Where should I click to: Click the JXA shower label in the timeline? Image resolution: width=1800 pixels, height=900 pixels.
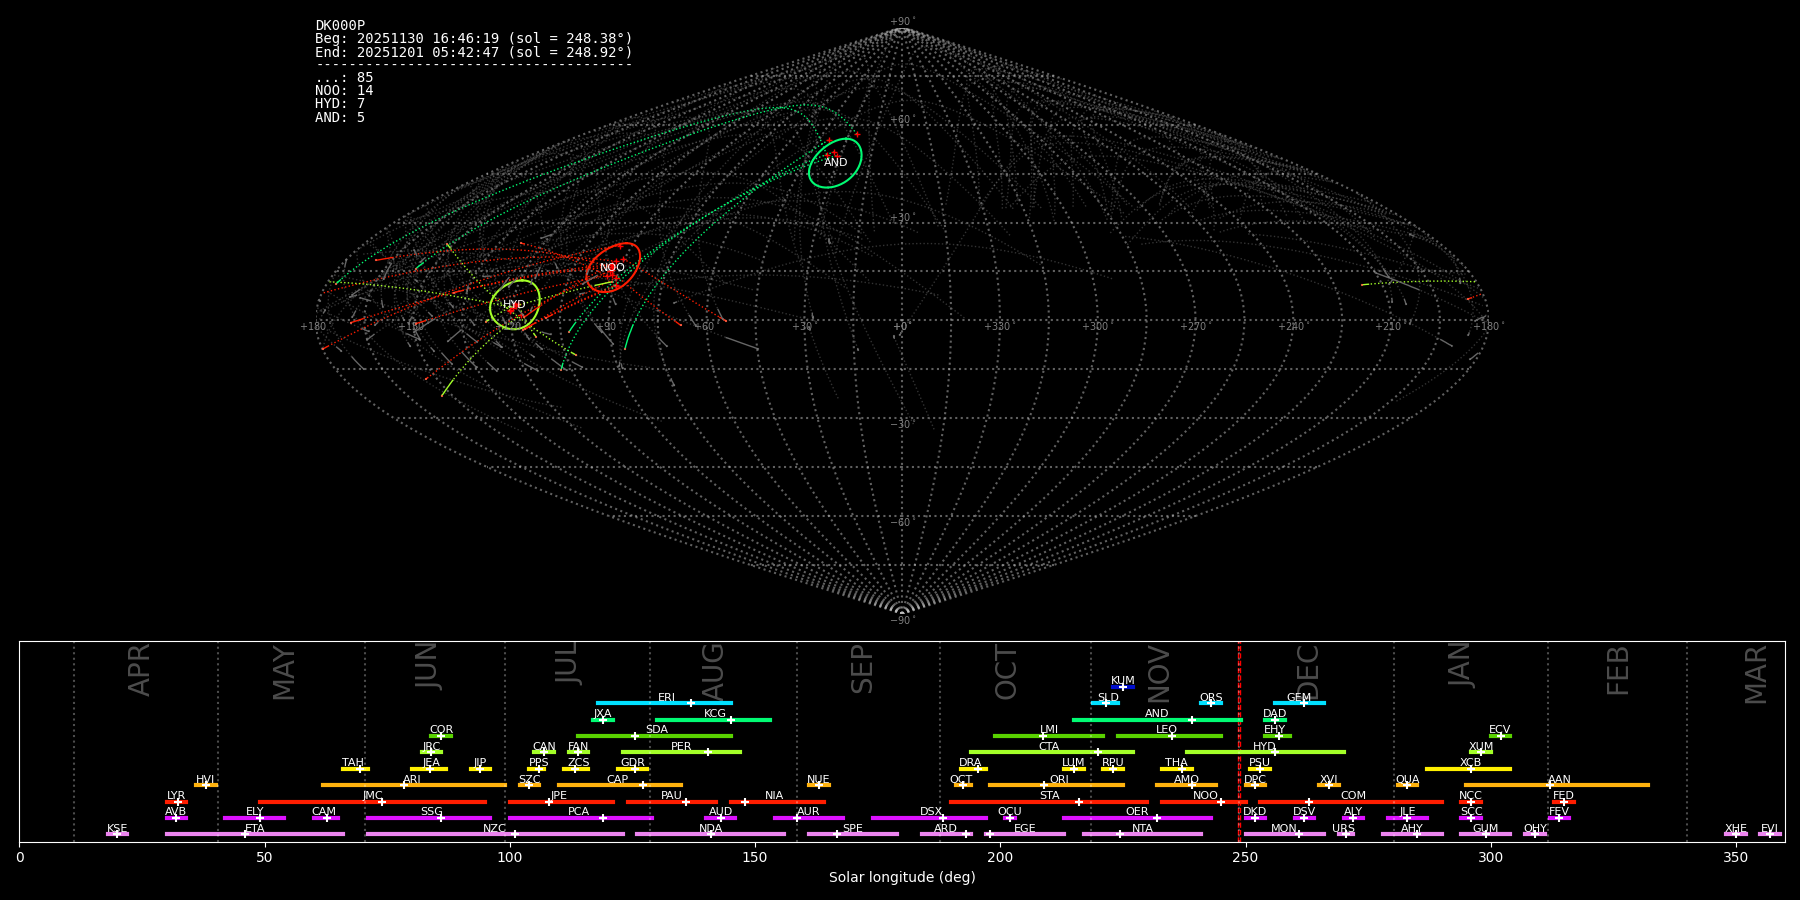[602, 714]
